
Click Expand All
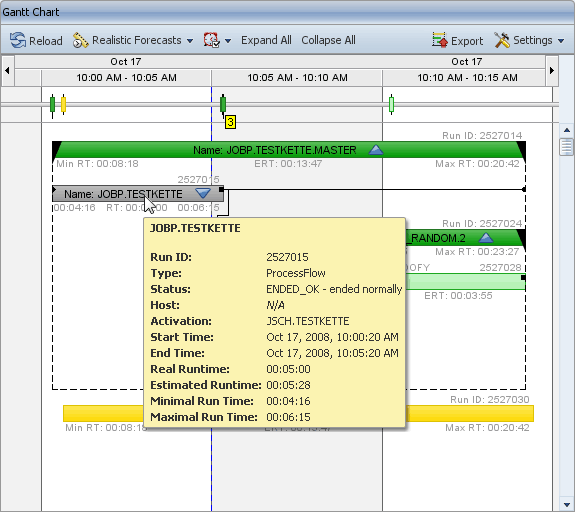266,40
